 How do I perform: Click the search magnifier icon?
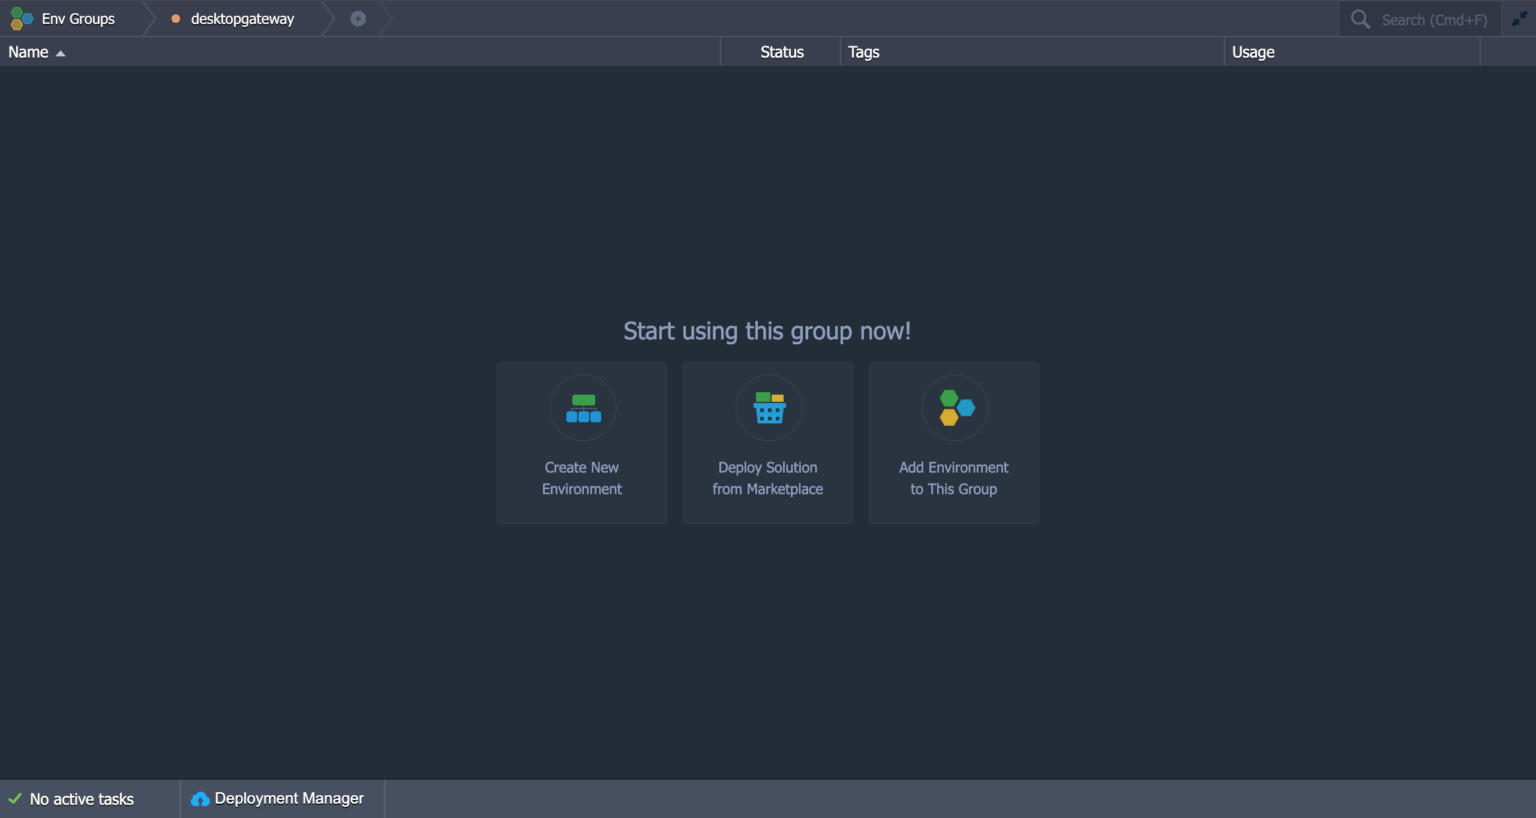(1360, 18)
